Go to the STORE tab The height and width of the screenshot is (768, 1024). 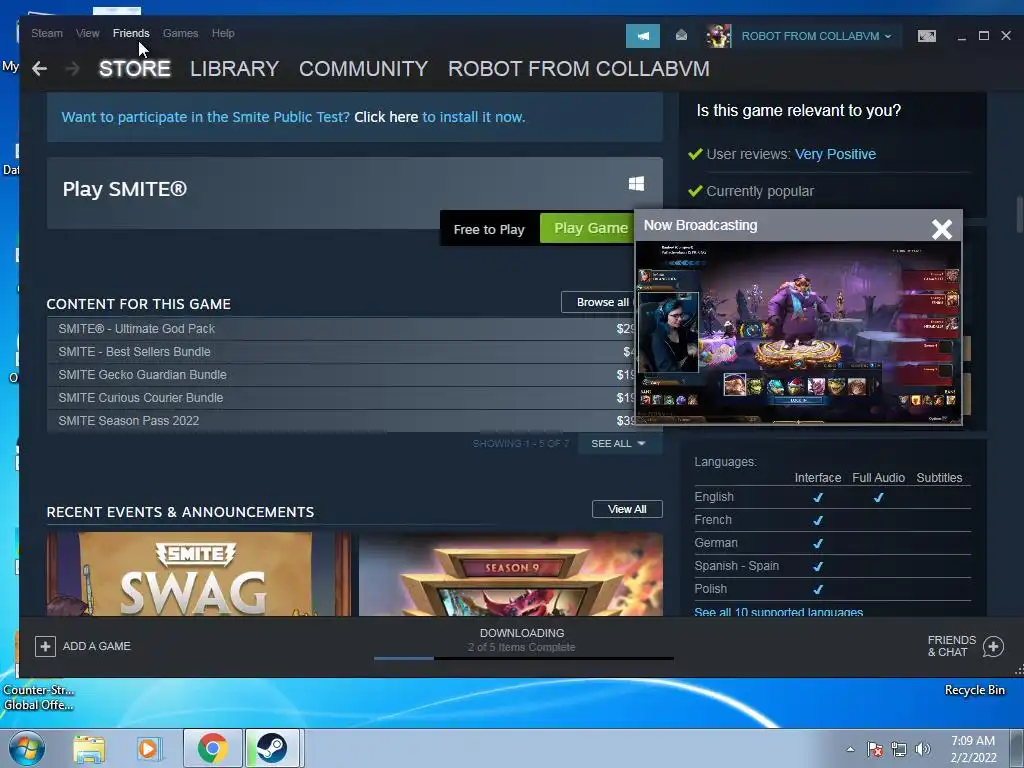click(x=135, y=69)
